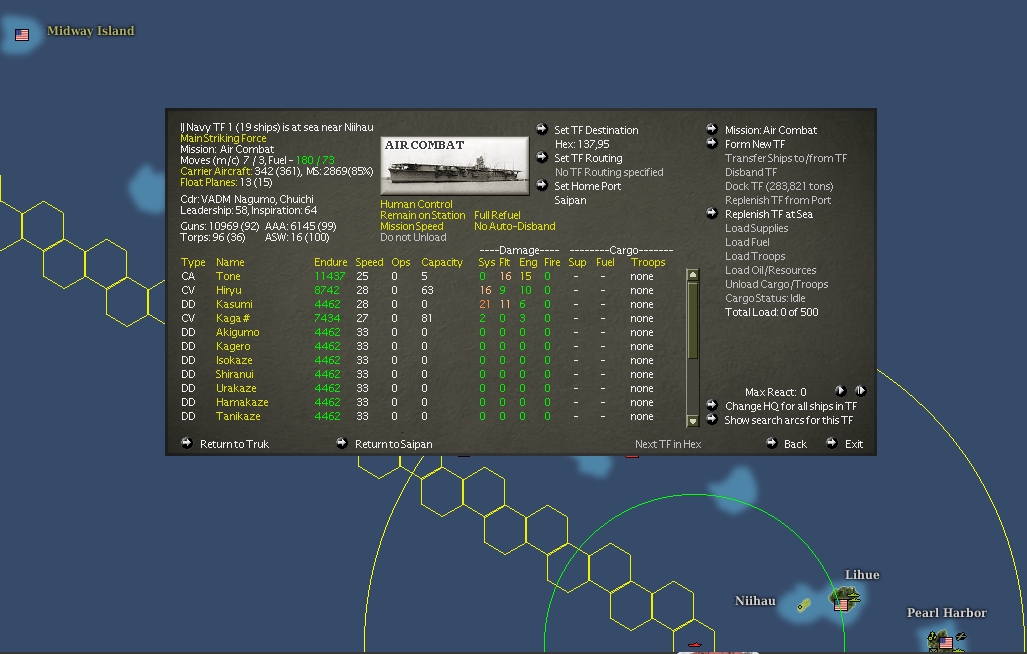Click Return to Truk

coord(234,445)
